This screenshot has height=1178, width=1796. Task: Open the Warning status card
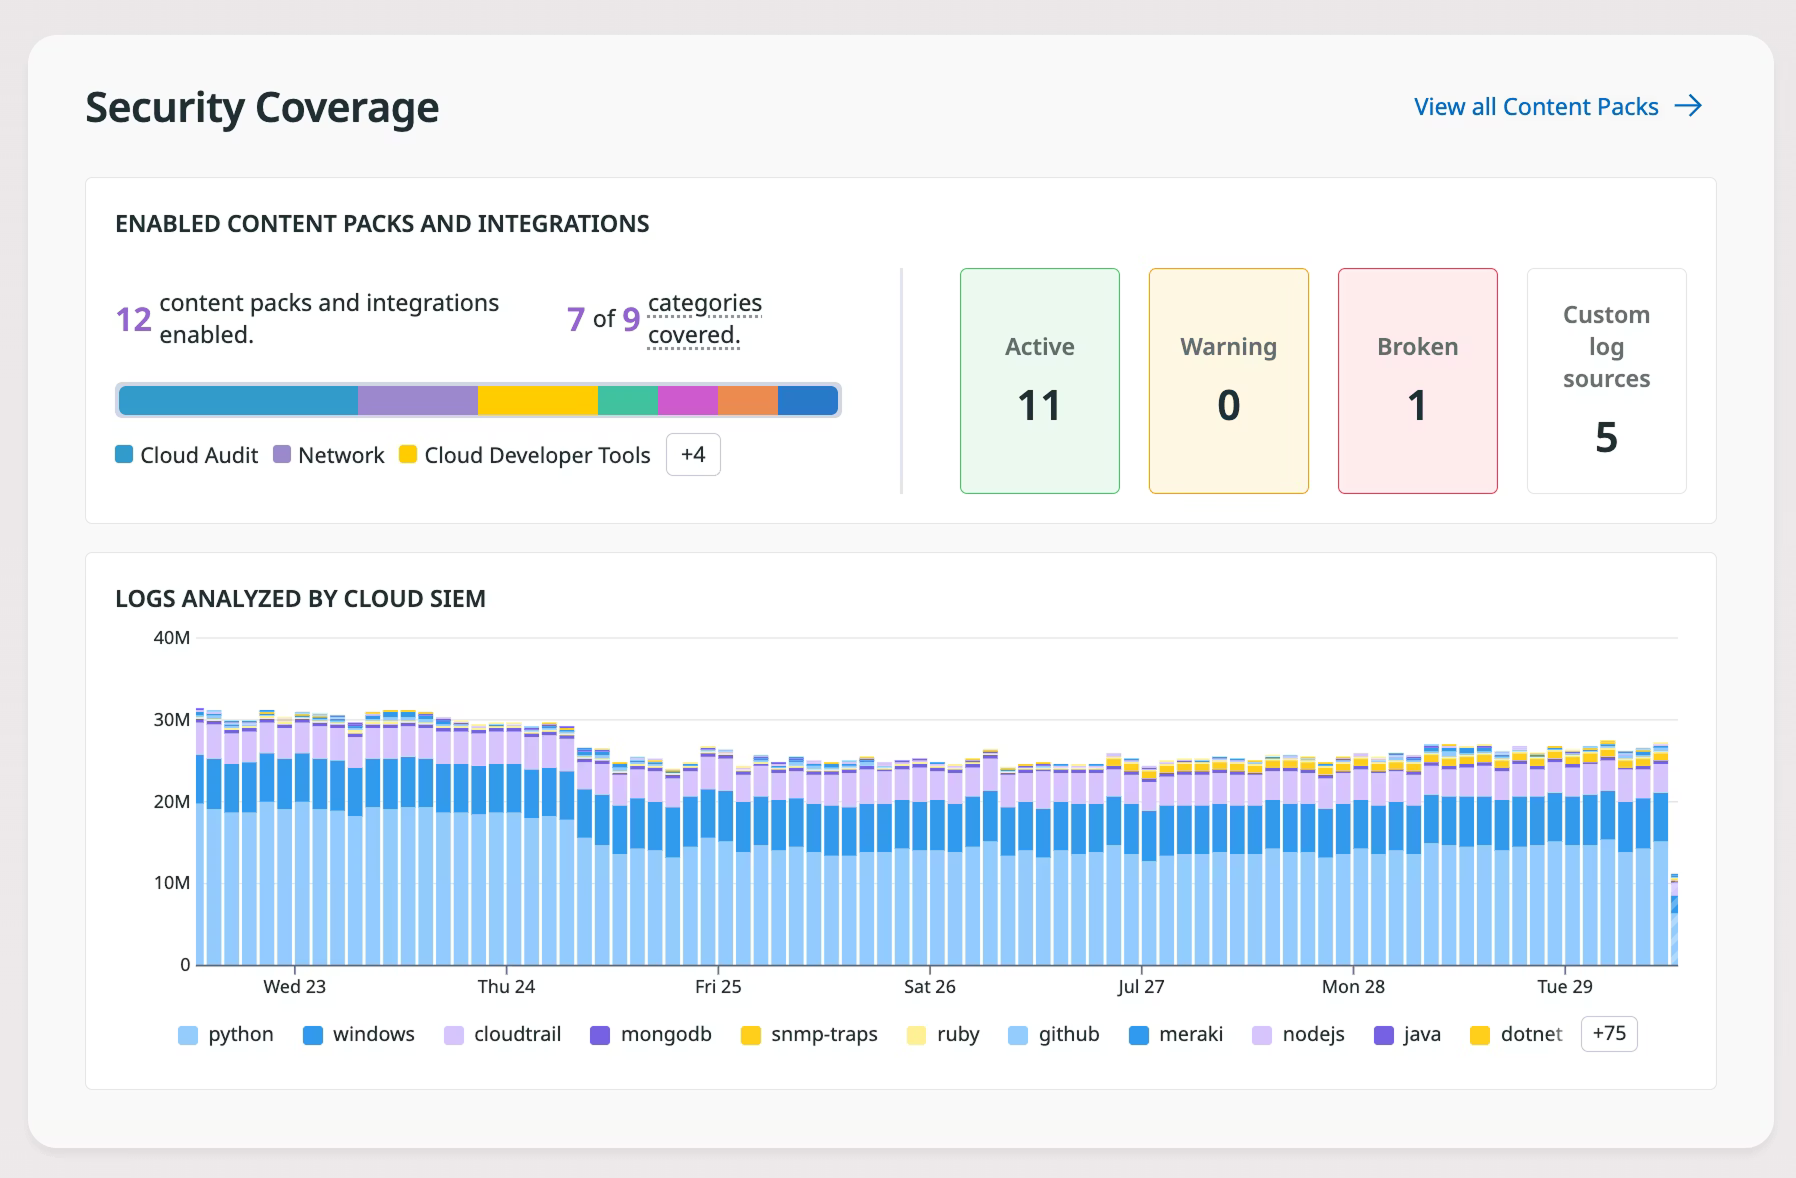click(x=1229, y=381)
